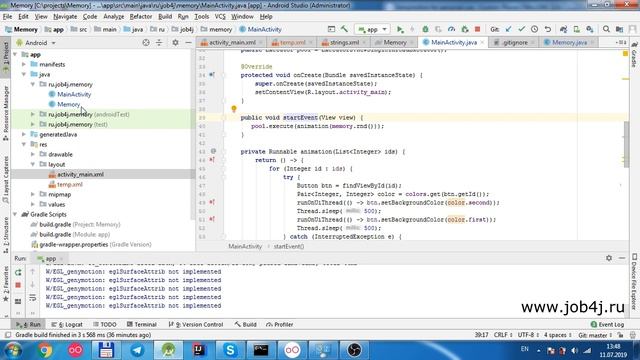Click the Git: master branch widget
This screenshot has height=360, width=640.
[595, 335]
